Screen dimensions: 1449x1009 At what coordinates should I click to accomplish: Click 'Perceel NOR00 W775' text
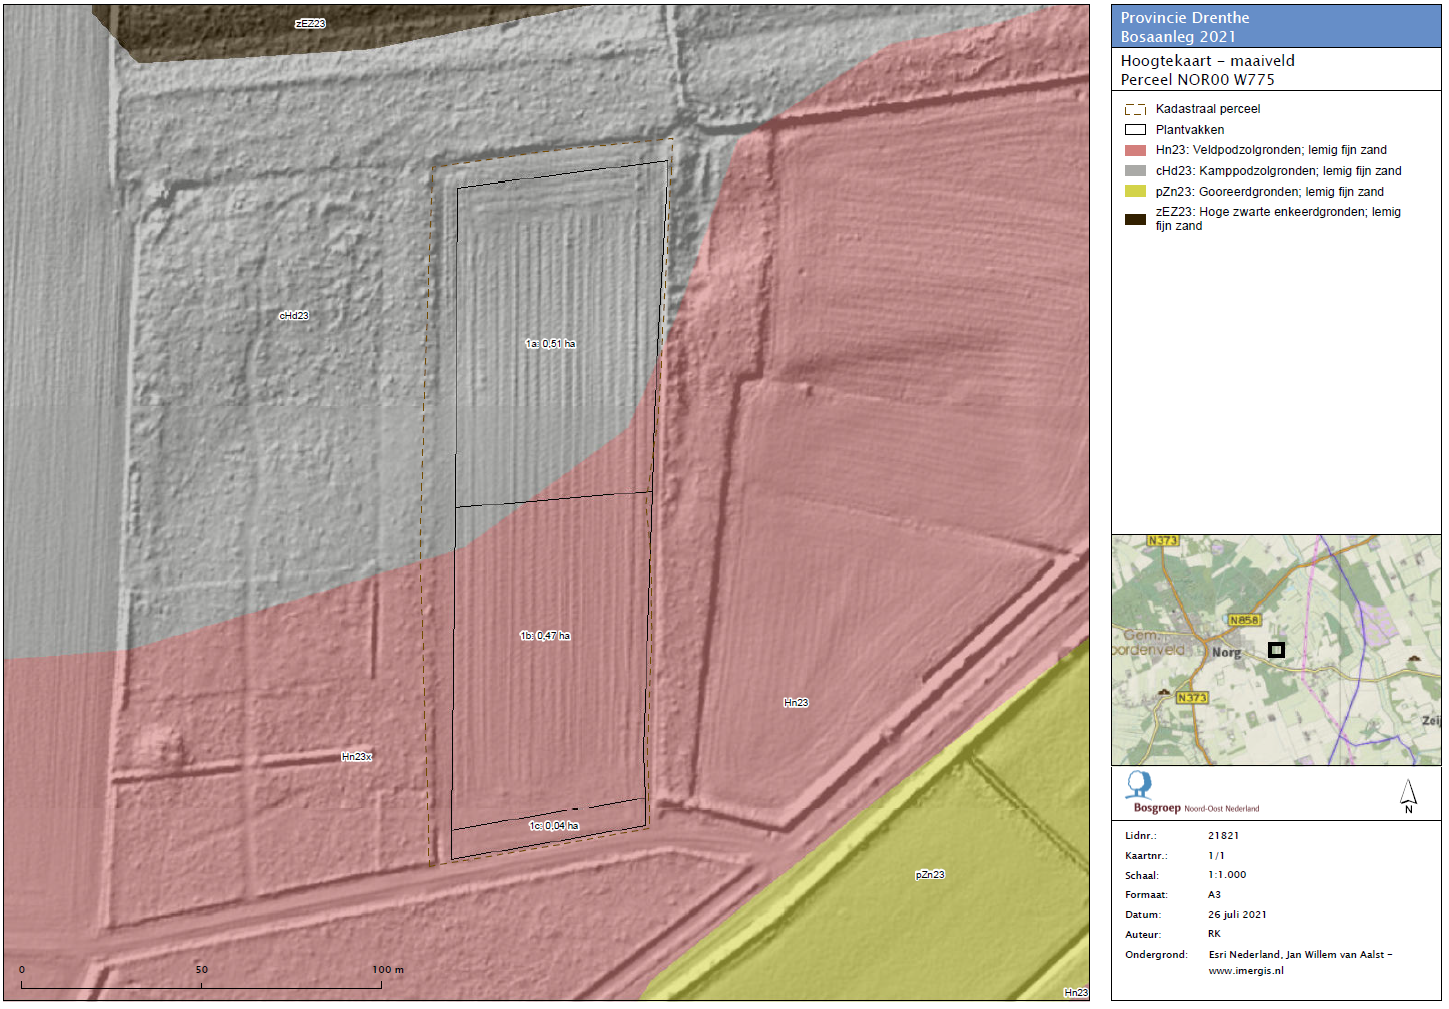click(1197, 80)
